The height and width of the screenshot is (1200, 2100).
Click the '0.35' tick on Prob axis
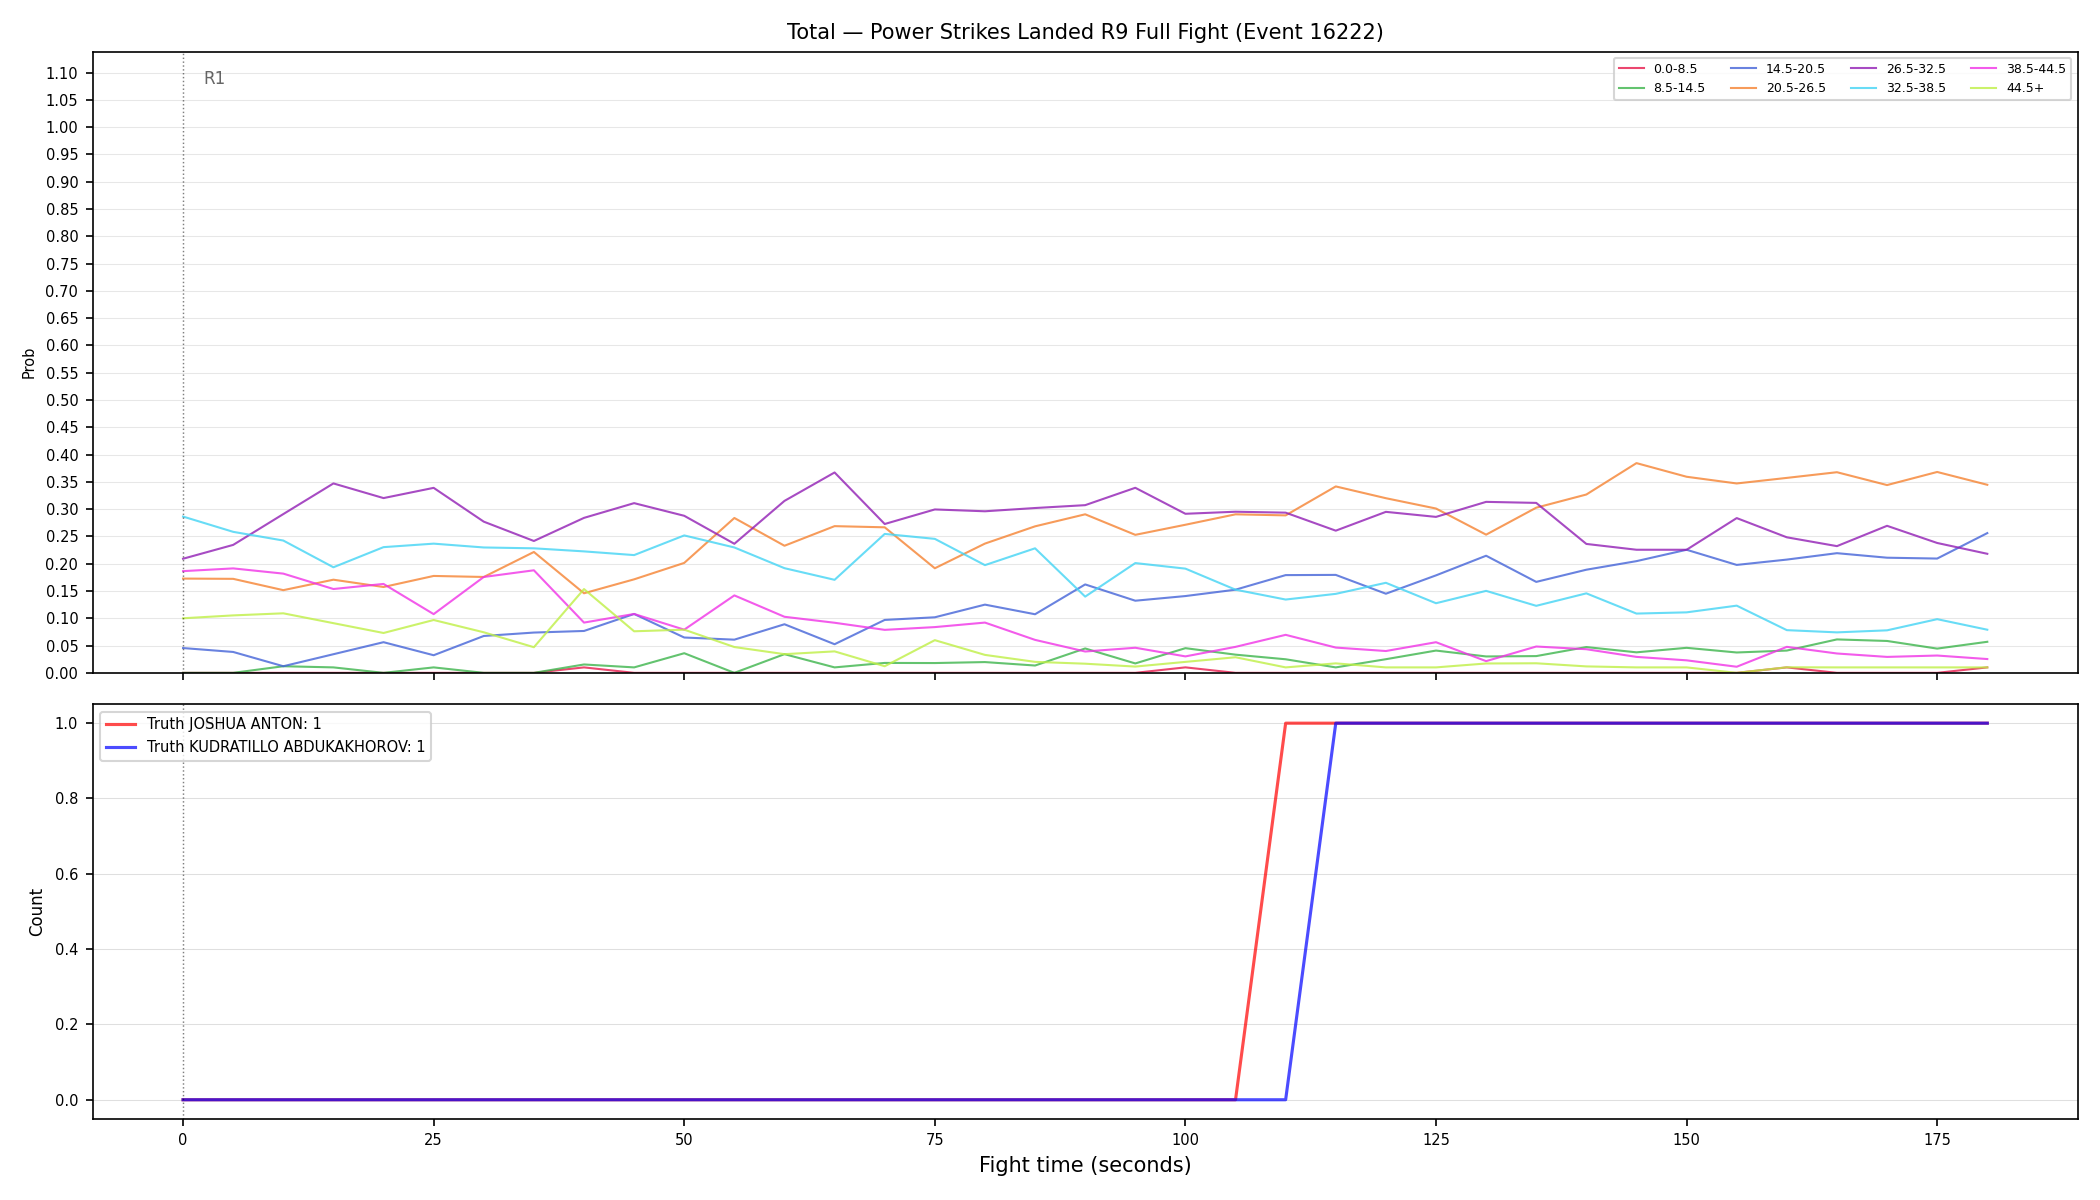coord(62,482)
